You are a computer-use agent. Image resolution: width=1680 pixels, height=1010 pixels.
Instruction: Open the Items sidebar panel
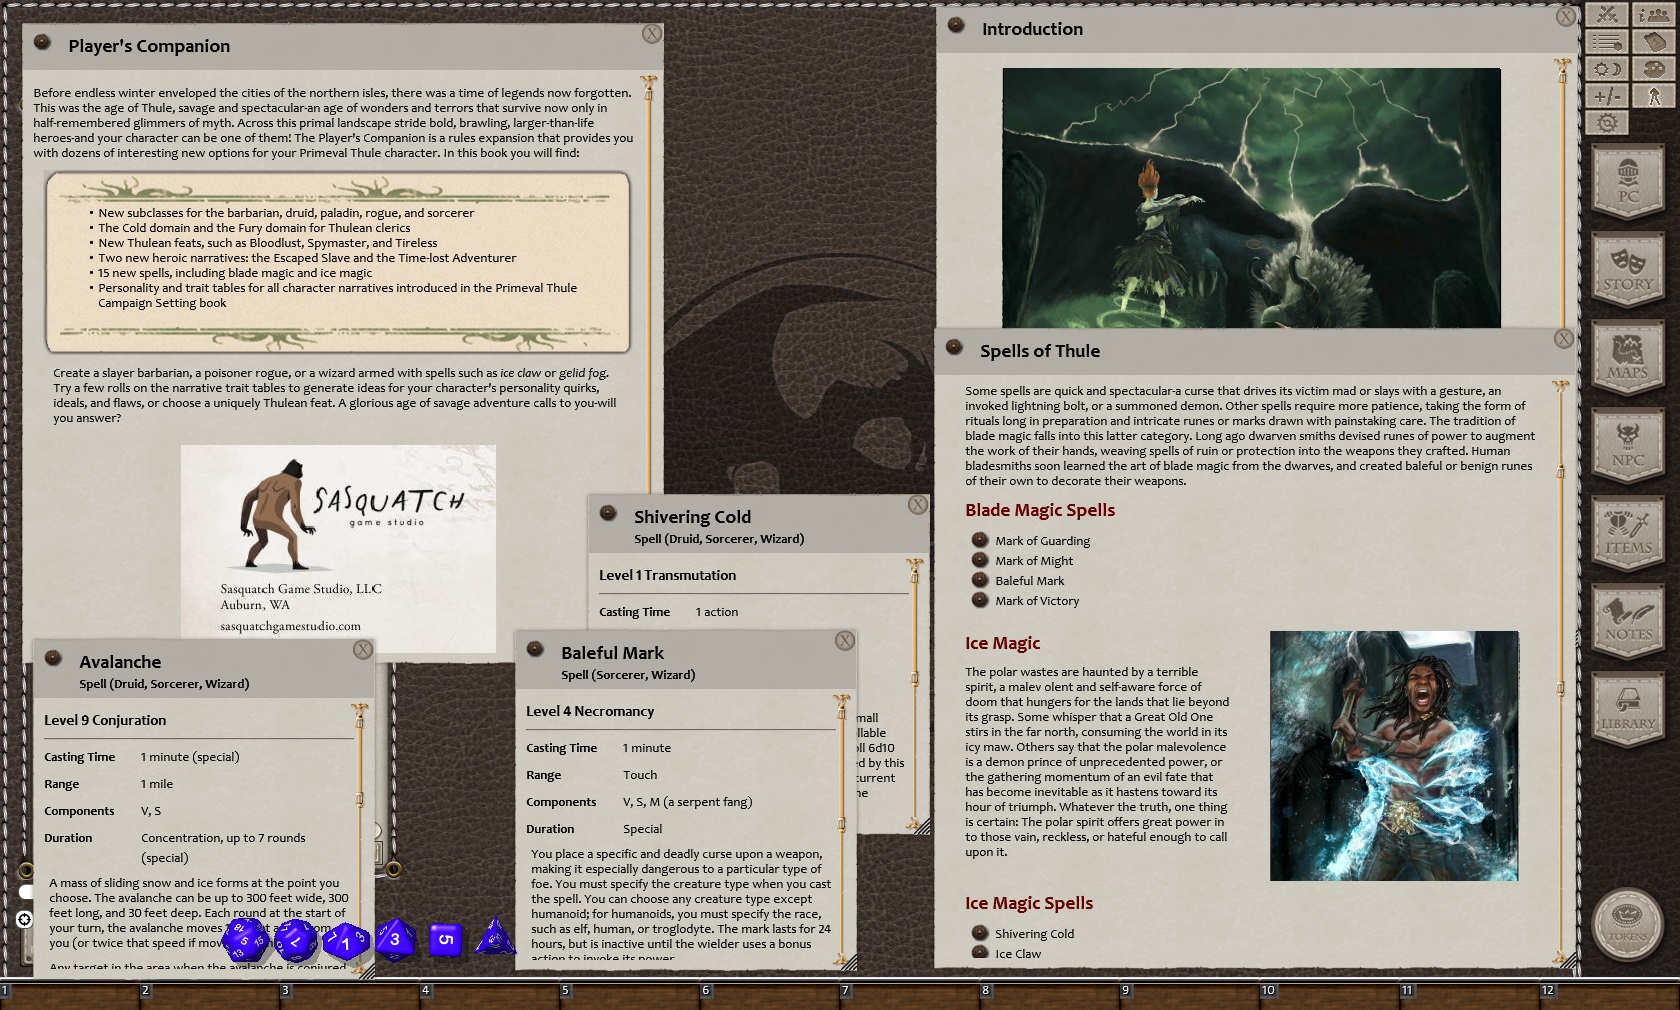point(1628,533)
